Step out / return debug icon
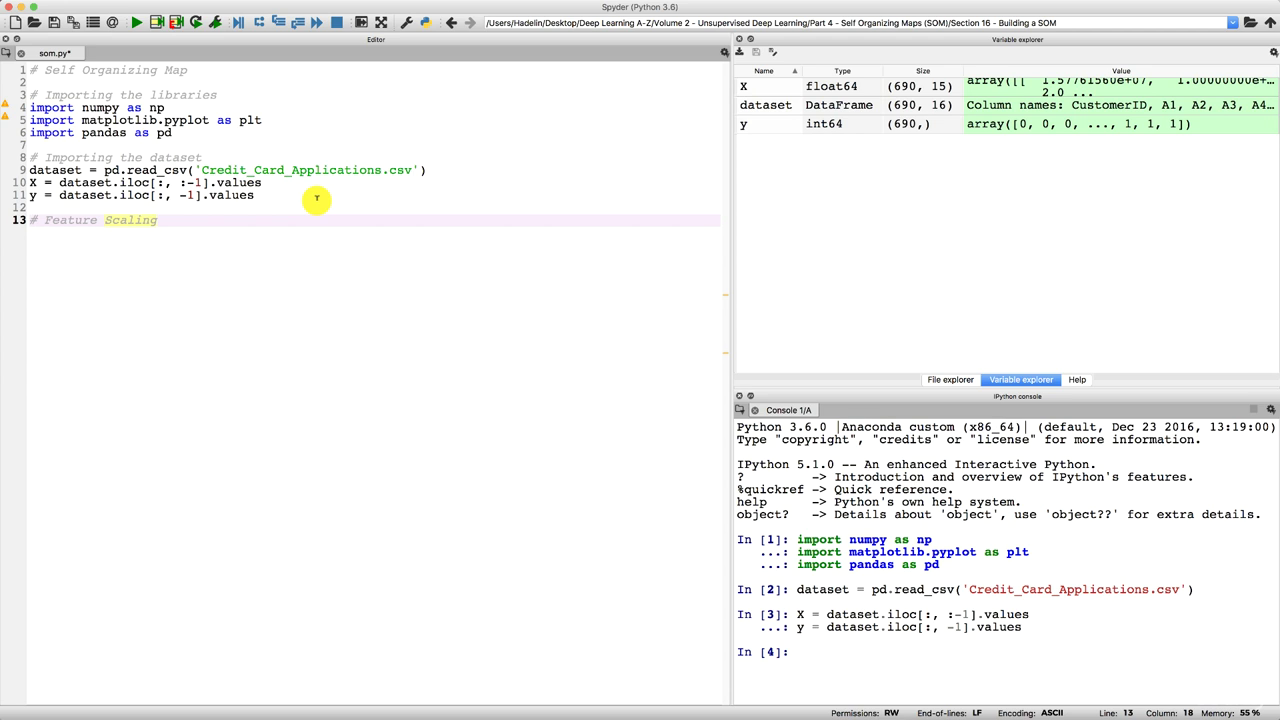This screenshot has width=1280, height=720. coord(298,22)
